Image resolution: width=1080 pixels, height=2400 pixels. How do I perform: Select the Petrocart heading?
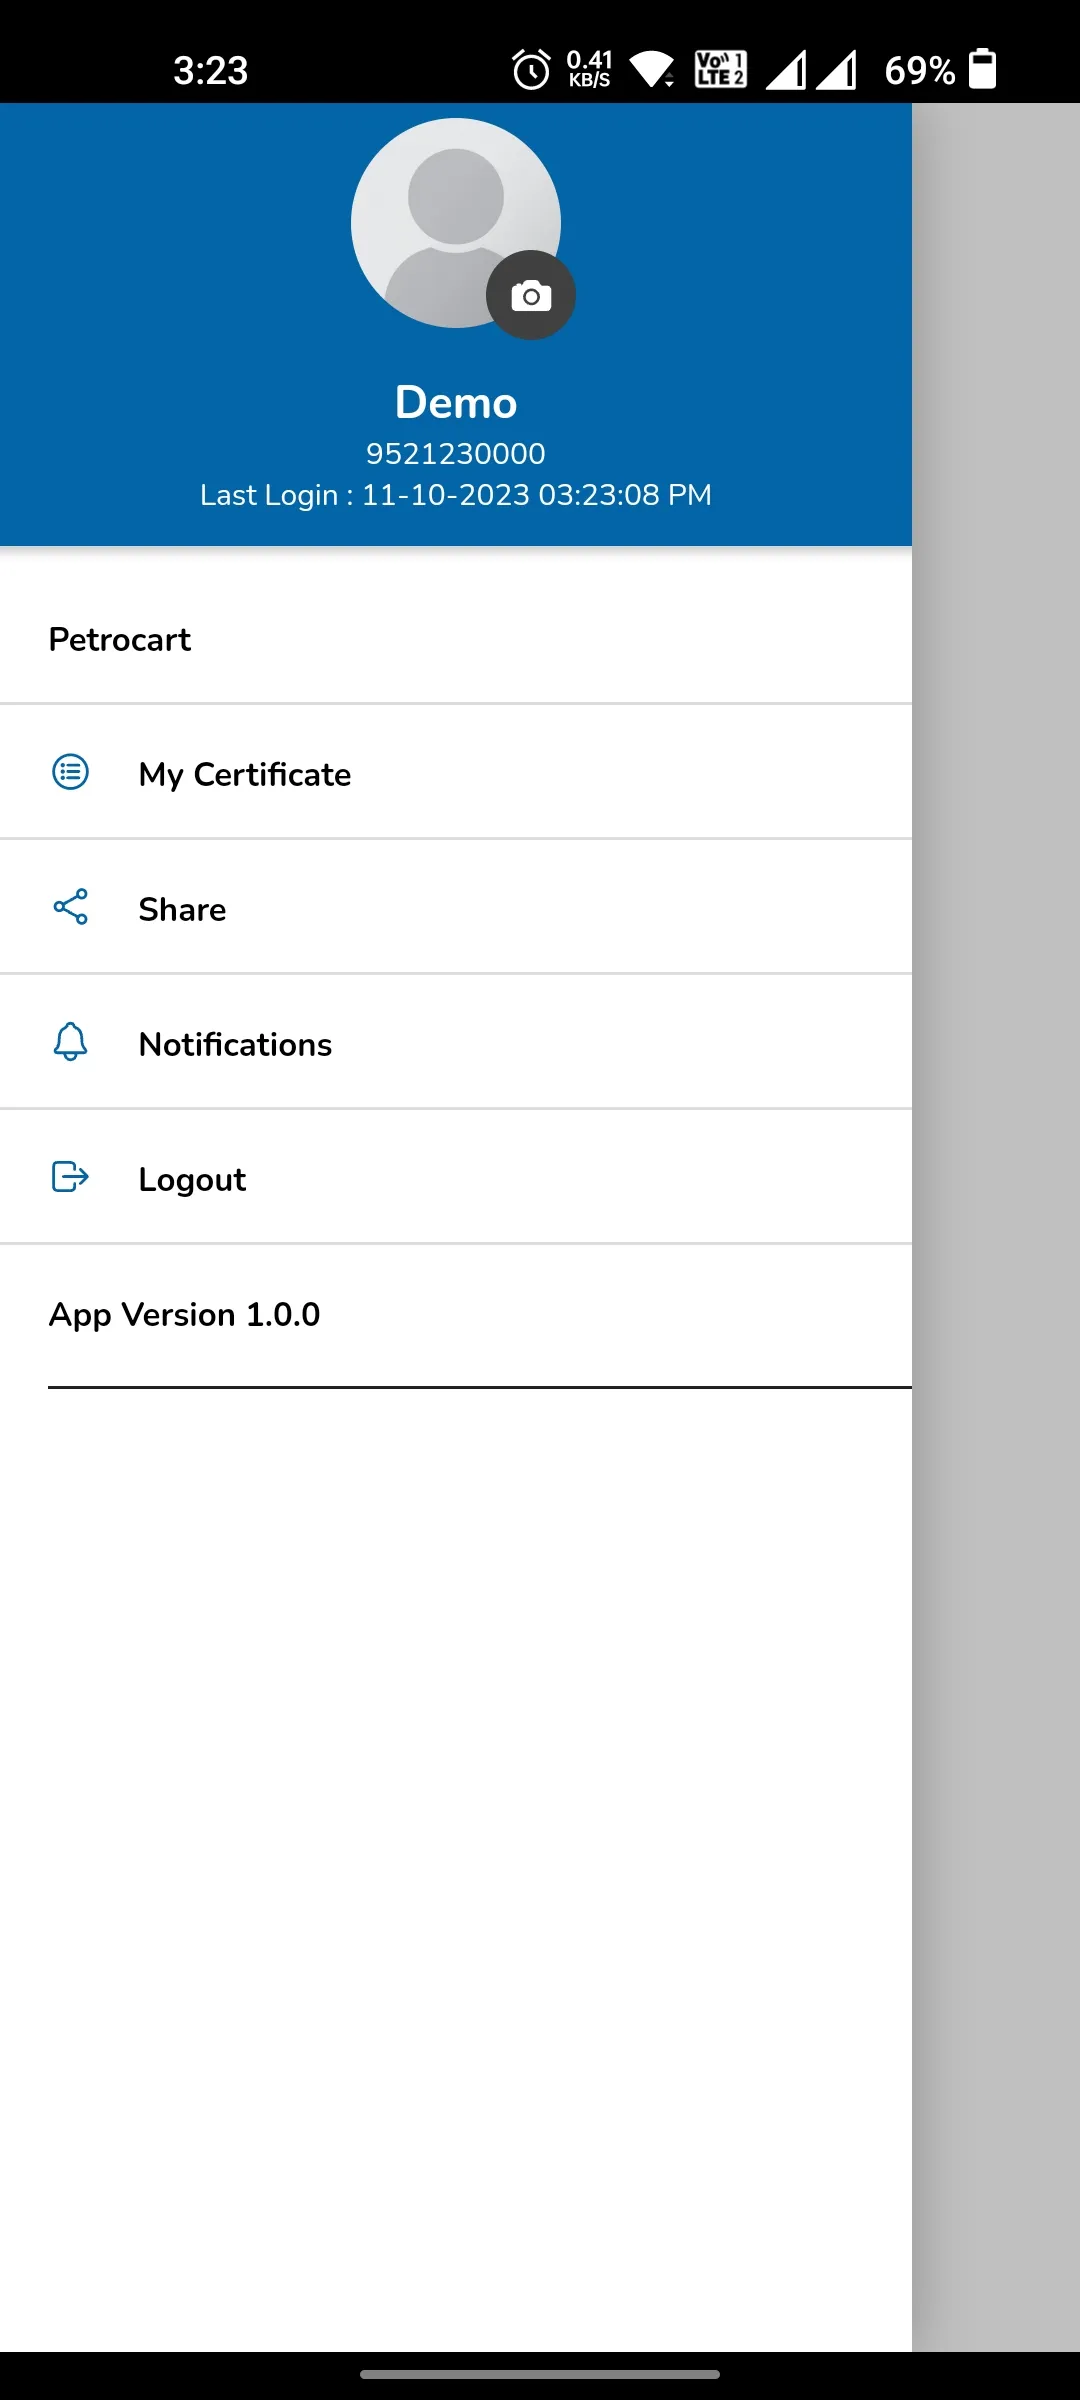(x=120, y=639)
